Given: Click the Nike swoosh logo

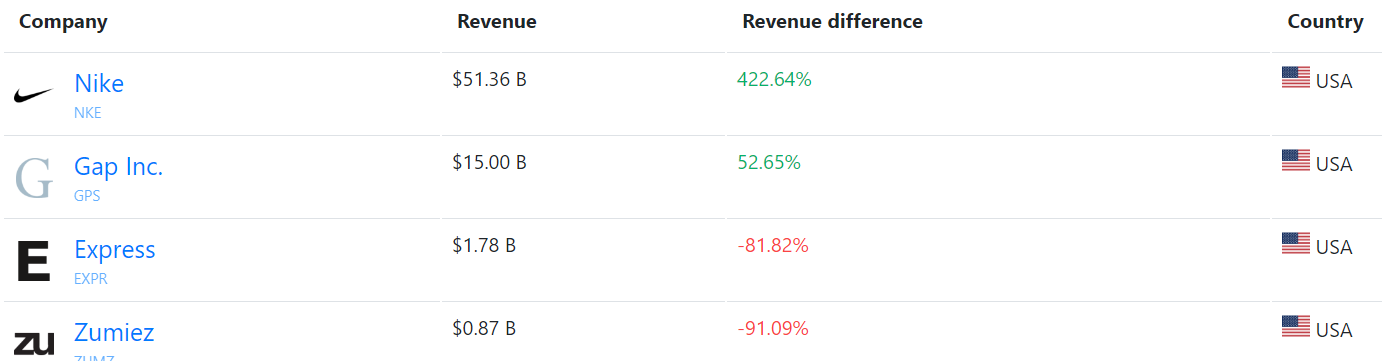Looking at the screenshot, I should [x=33, y=96].
